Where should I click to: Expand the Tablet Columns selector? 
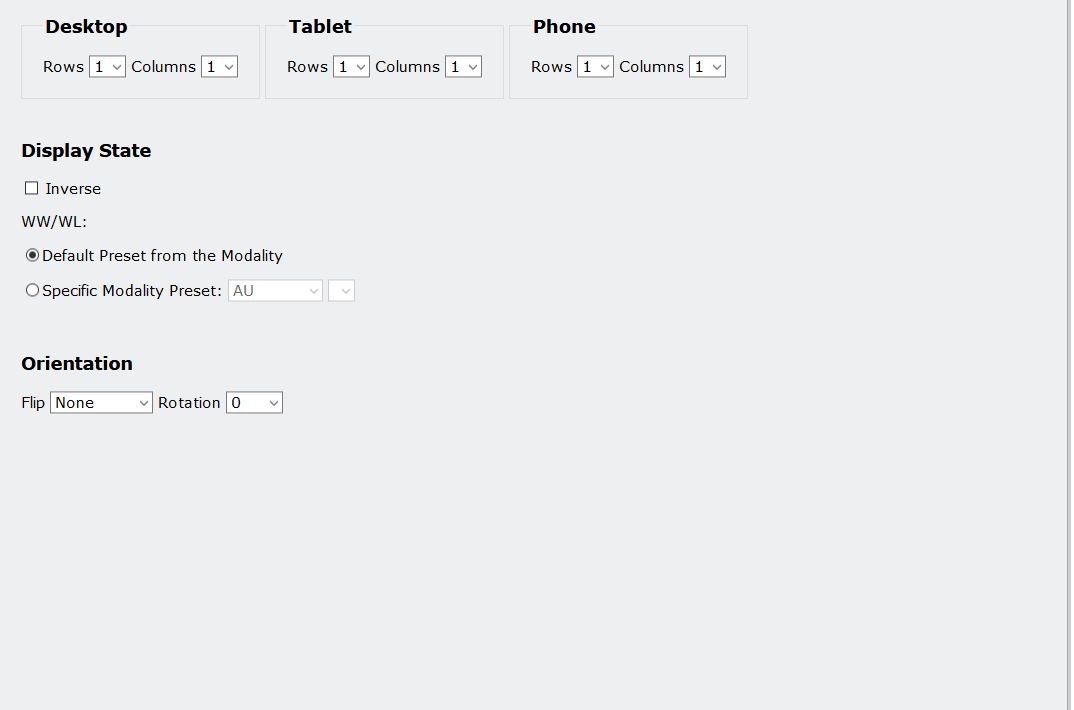coord(463,67)
